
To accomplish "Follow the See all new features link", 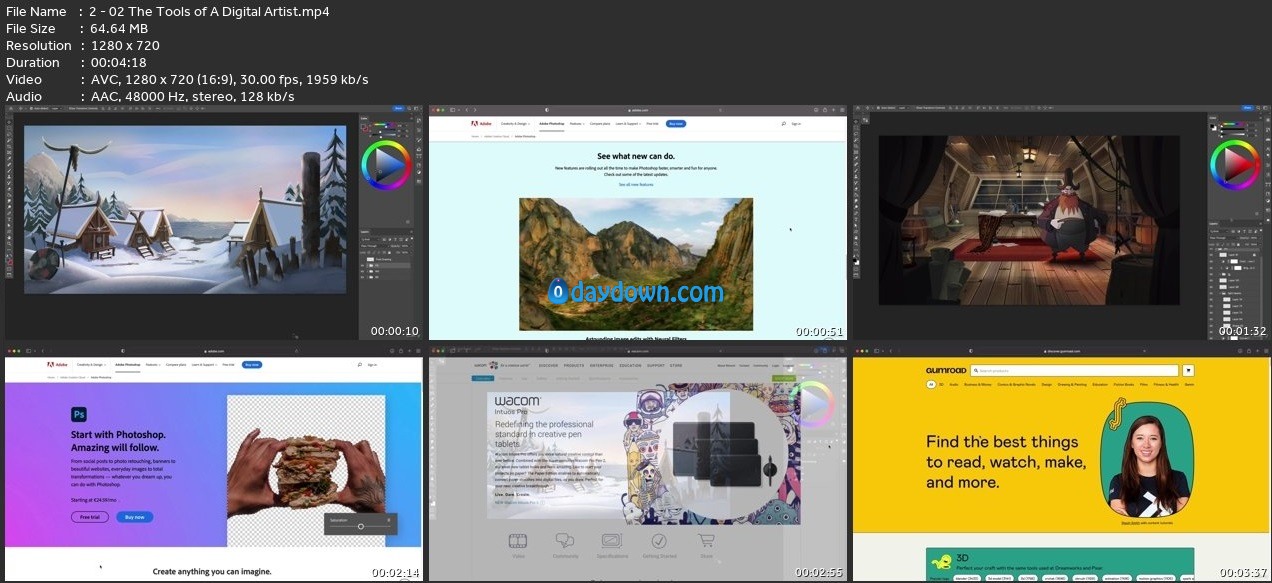I will pos(636,185).
